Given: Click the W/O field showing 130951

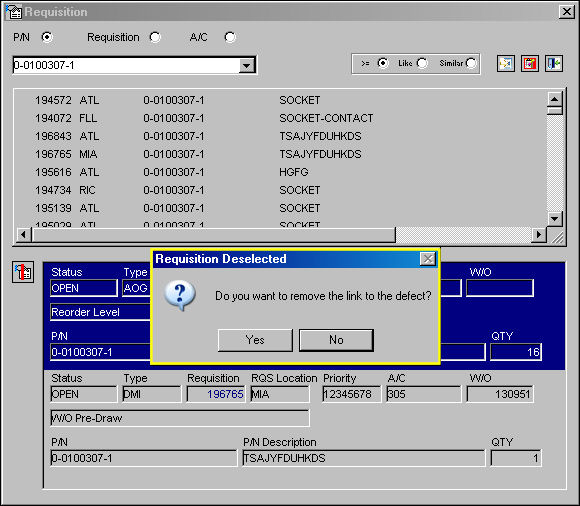Looking at the screenshot, I should click(500, 394).
